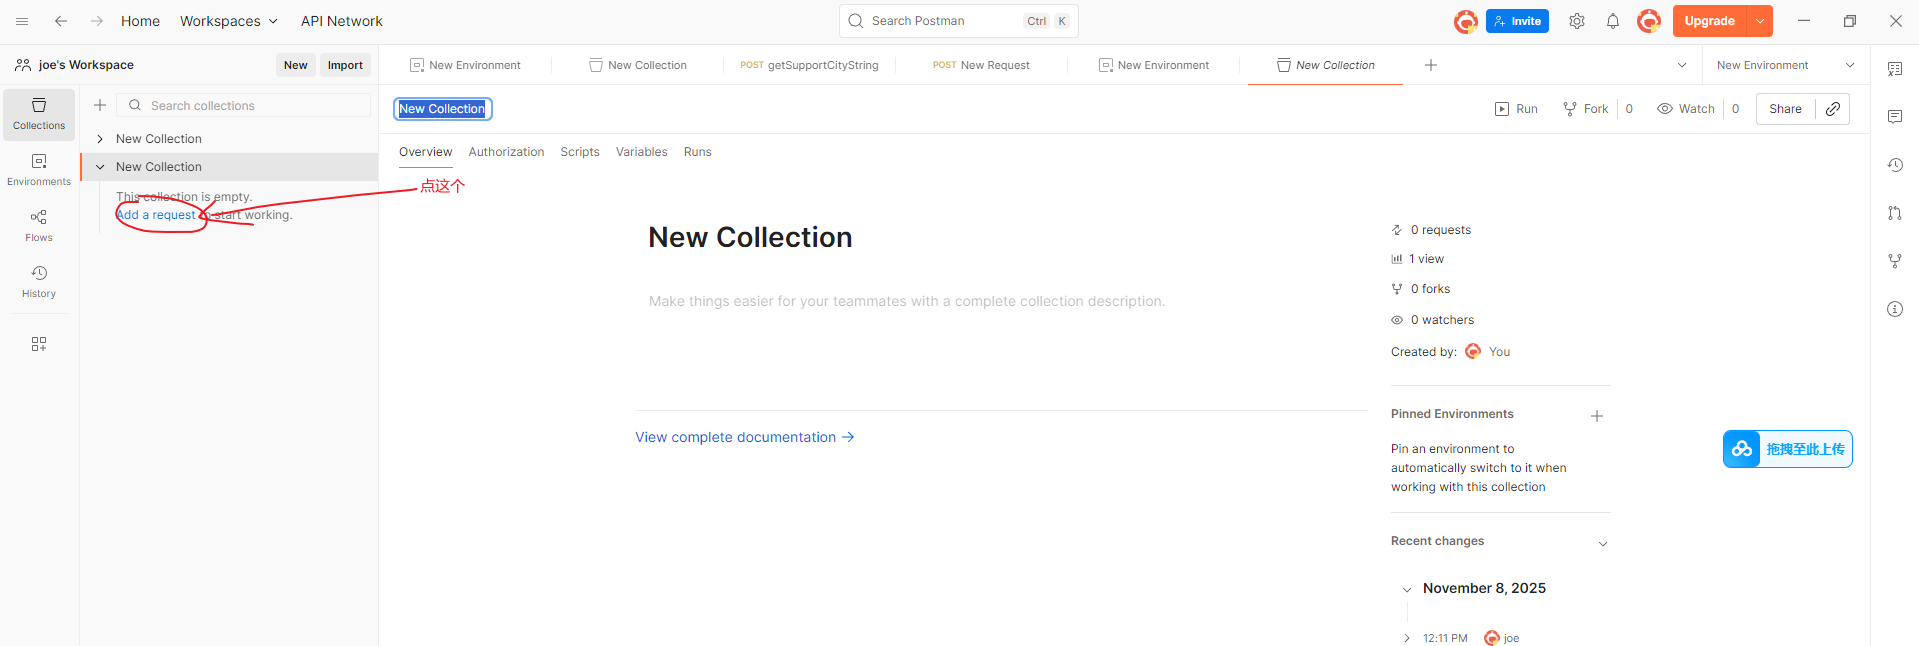Switch to the Scripts tab
Screen dimensions: 1919x646
(x=580, y=152)
